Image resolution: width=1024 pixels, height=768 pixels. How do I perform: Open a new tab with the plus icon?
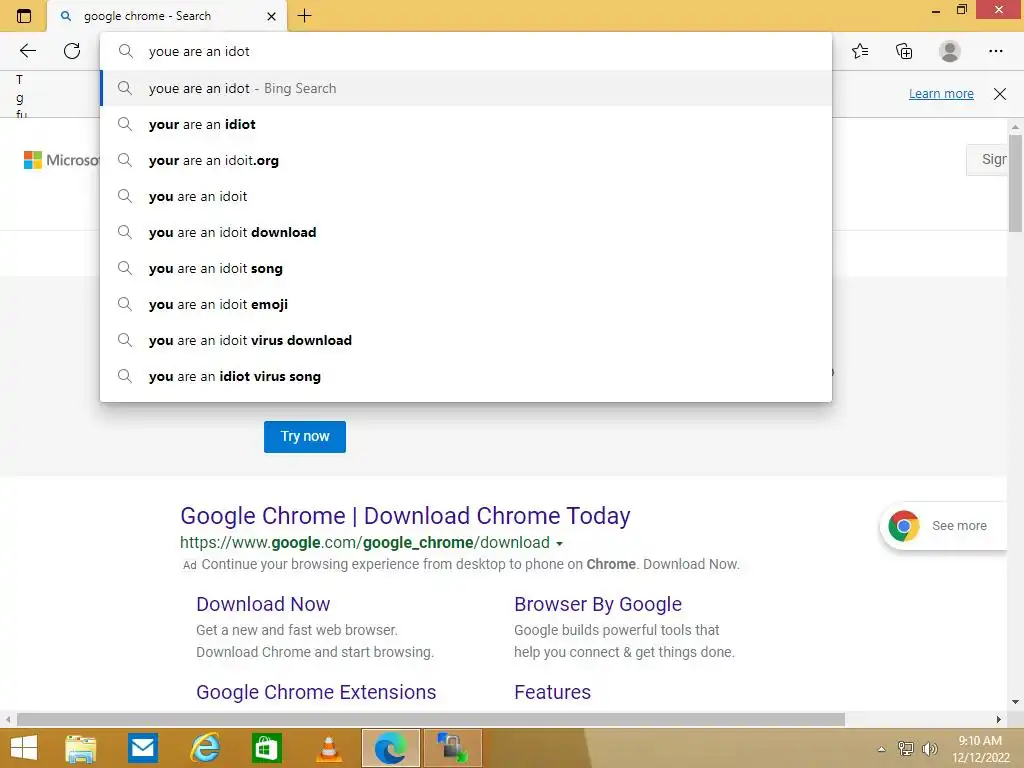[304, 16]
